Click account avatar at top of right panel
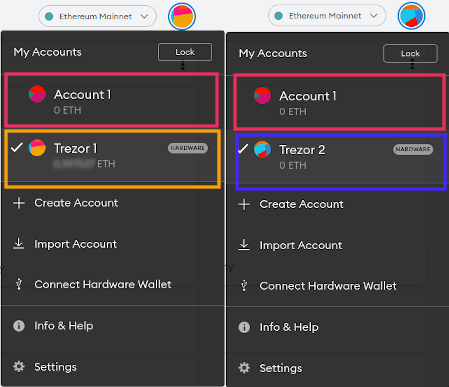Viewport: 449px width, 387px height. tap(411, 16)
